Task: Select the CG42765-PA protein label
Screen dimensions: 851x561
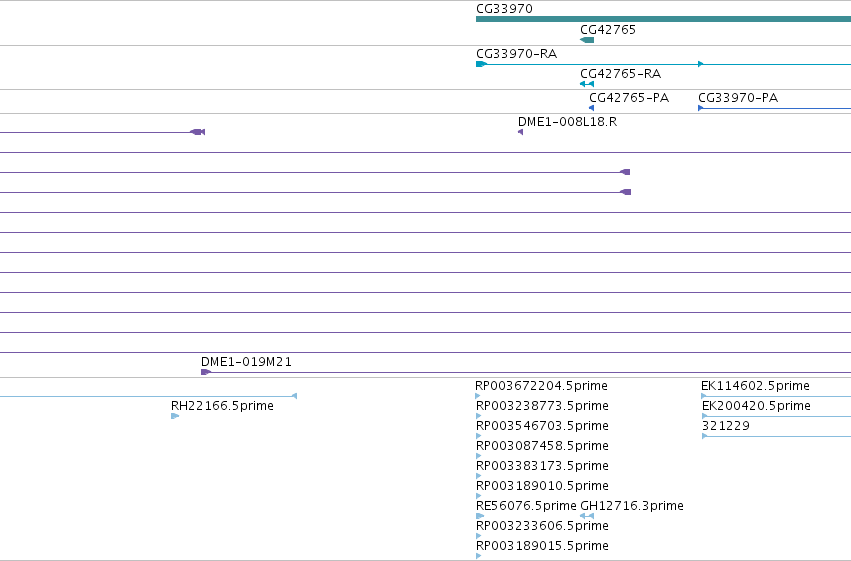Action: [x=629, y=98]
